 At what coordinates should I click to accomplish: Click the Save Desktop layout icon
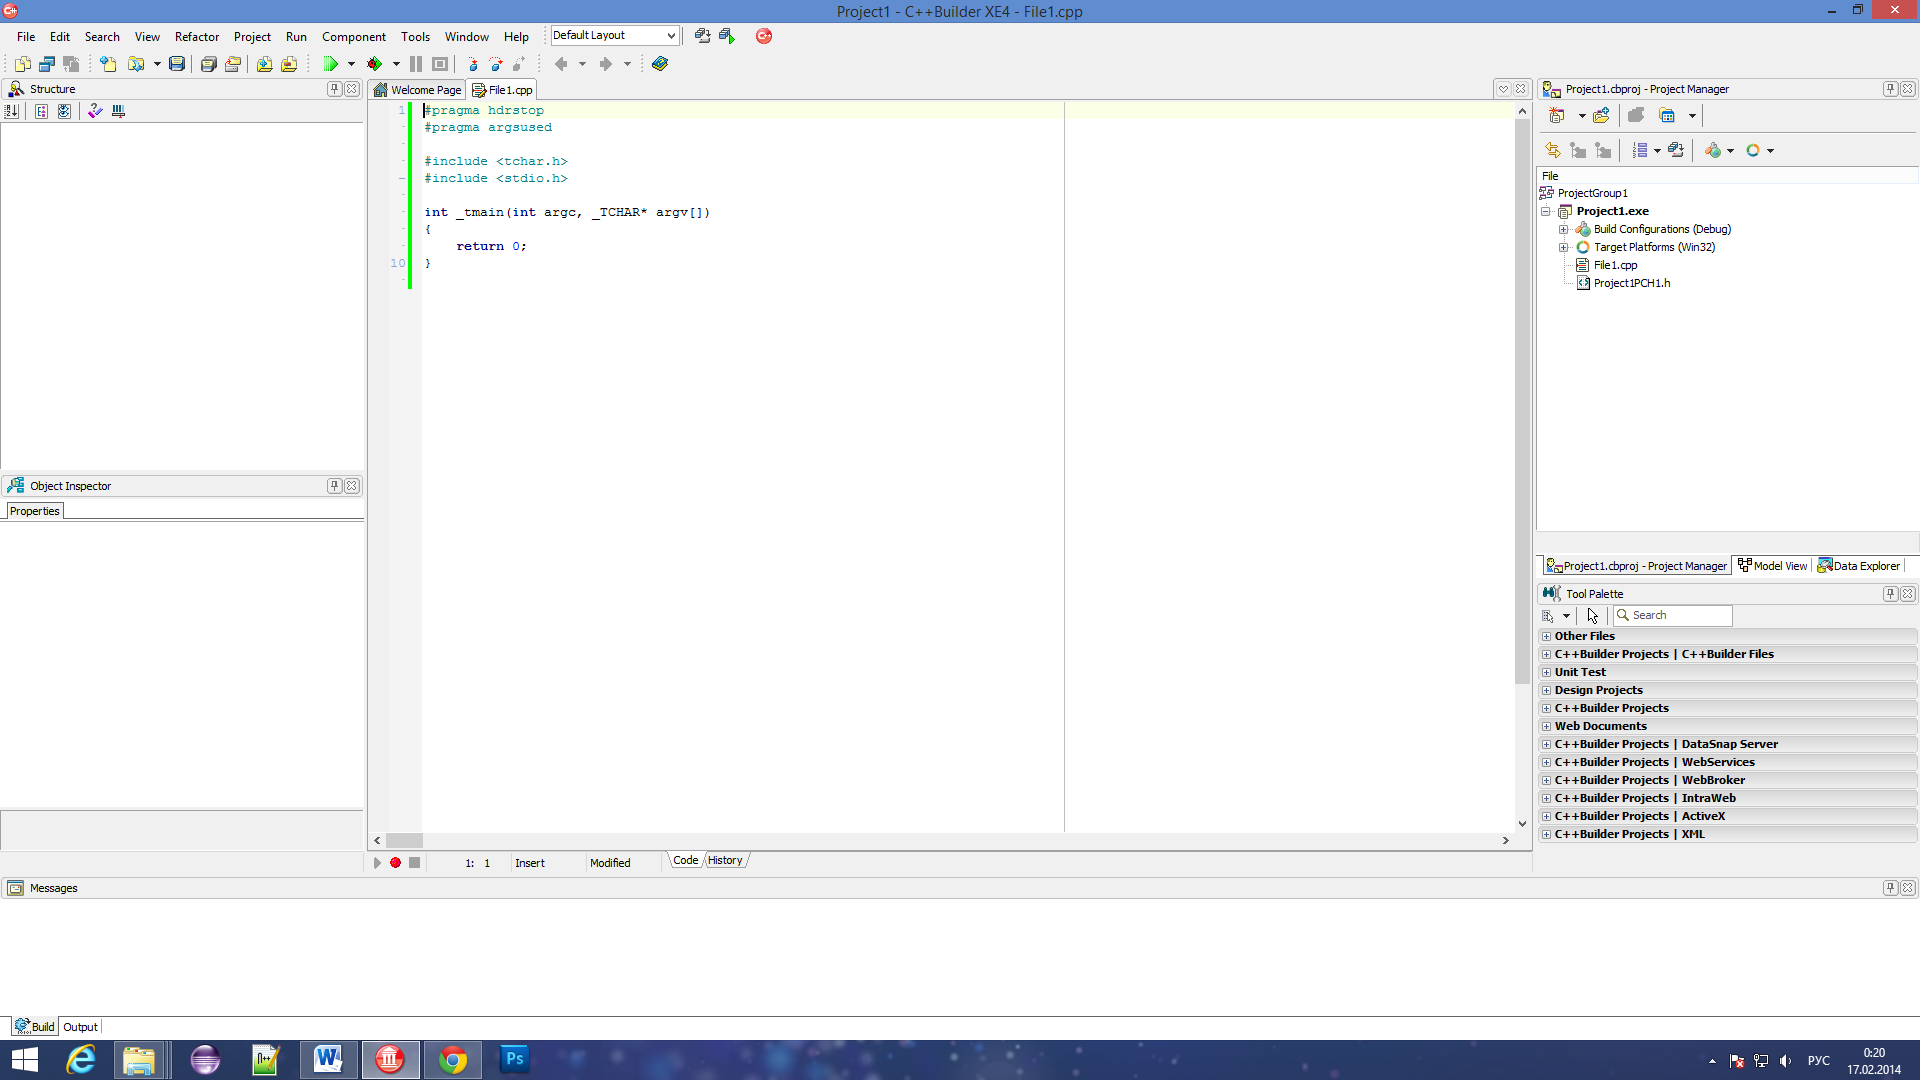click(x=702, y=36)
